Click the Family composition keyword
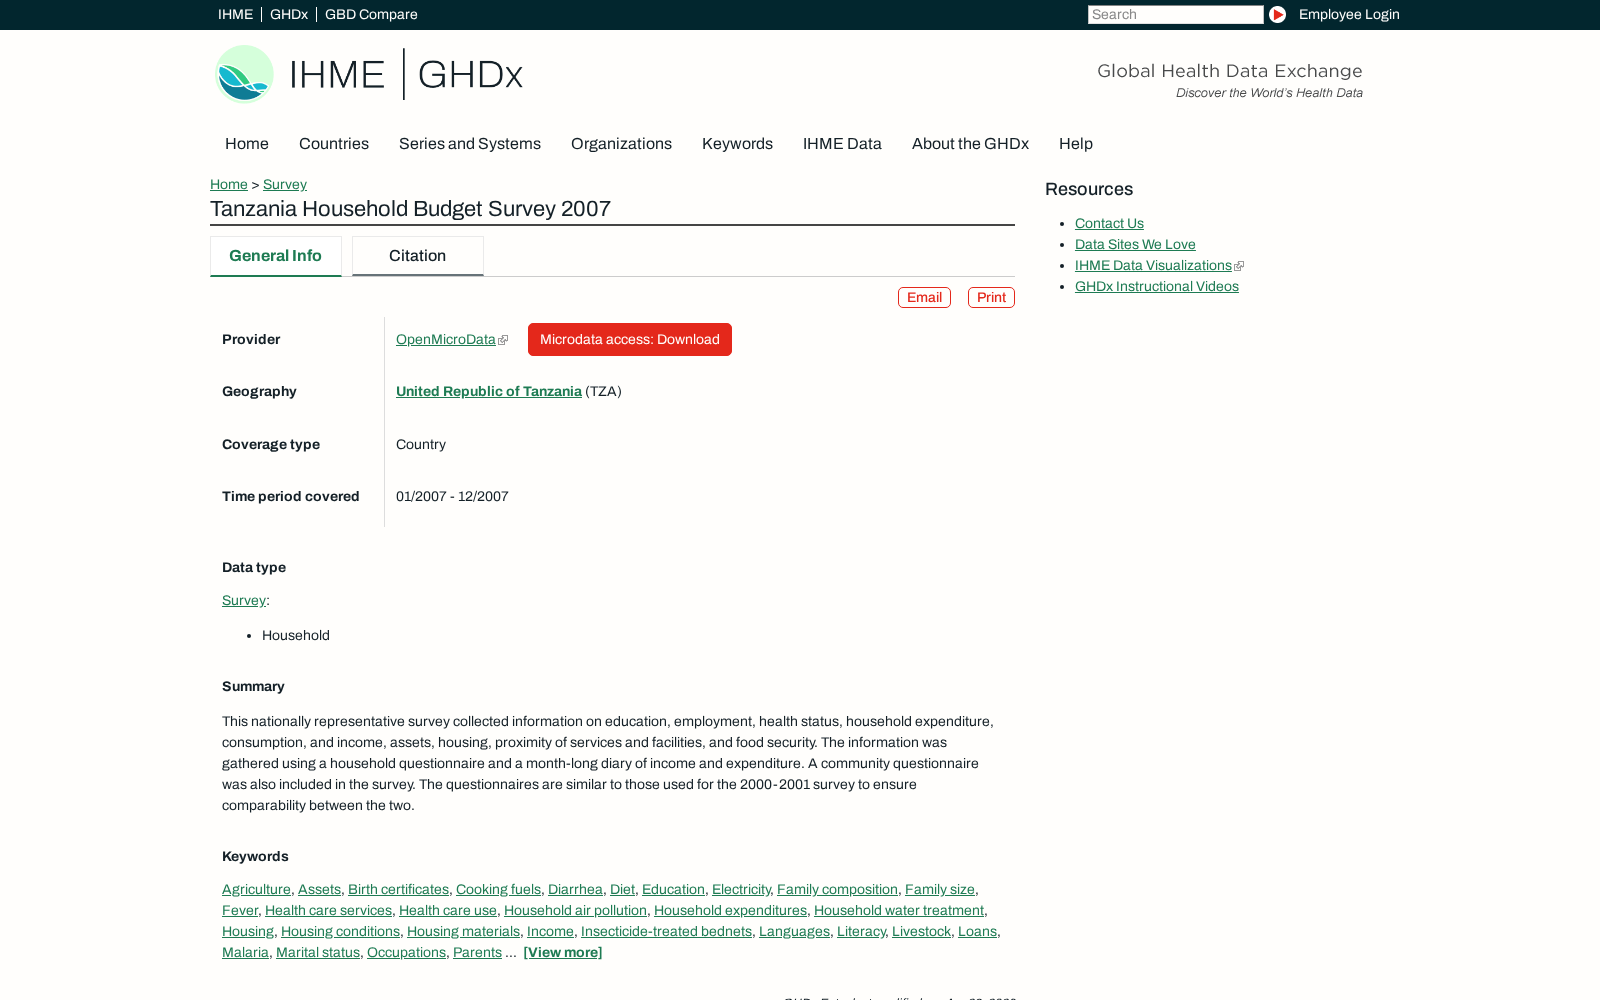 pos(837,889)
